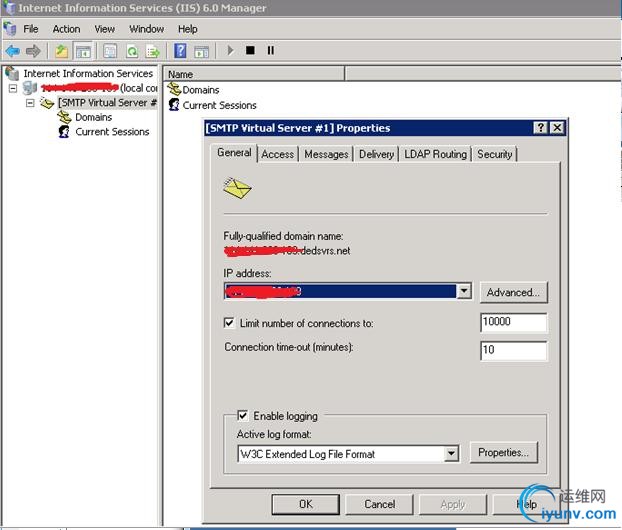
Task: Collapse the SMTP Virtual Server tree node
Action: coord(30,103)
